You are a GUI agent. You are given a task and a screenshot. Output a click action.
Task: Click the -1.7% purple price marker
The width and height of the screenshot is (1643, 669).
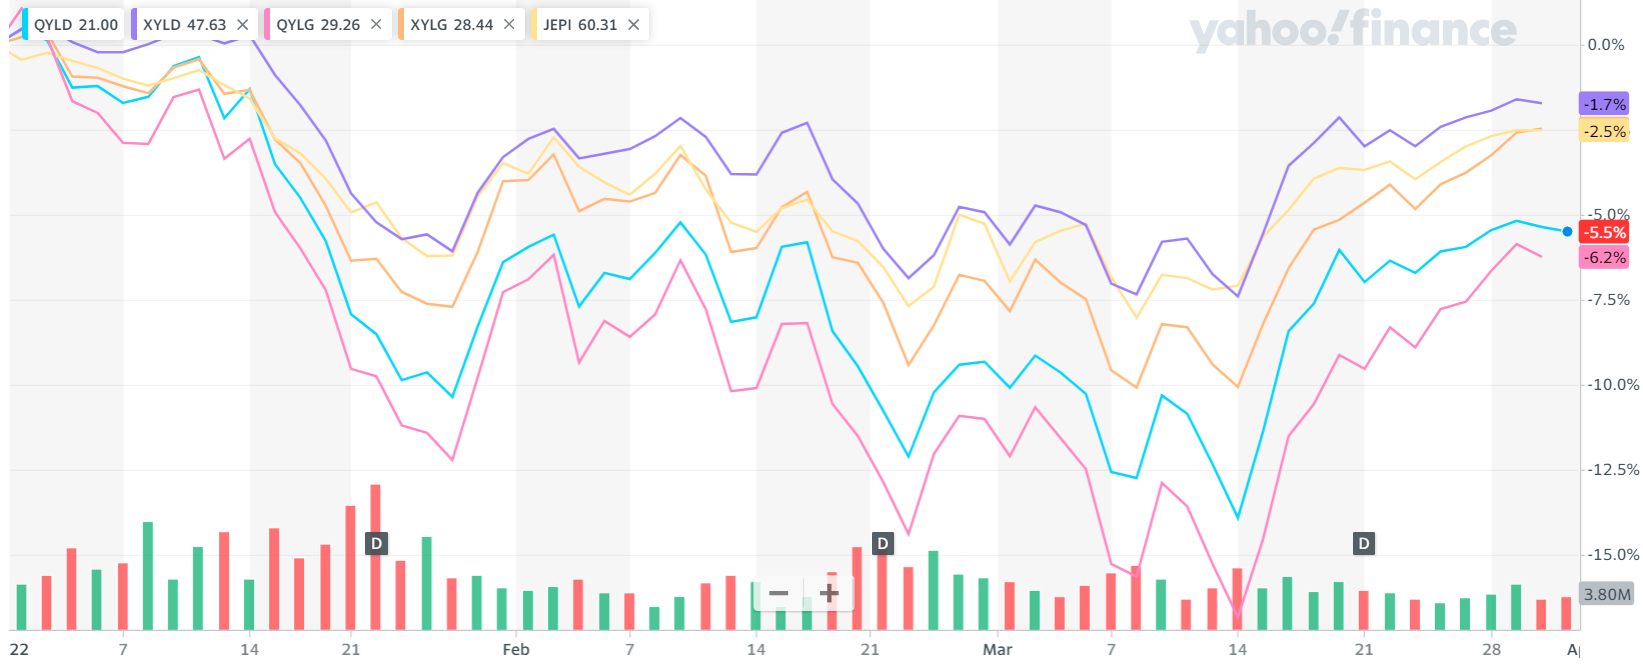click(x=1603, y=103)
